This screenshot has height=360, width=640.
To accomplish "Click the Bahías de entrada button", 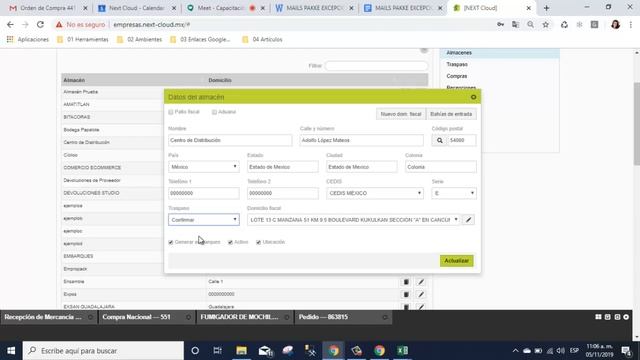I will click(451, 114).
